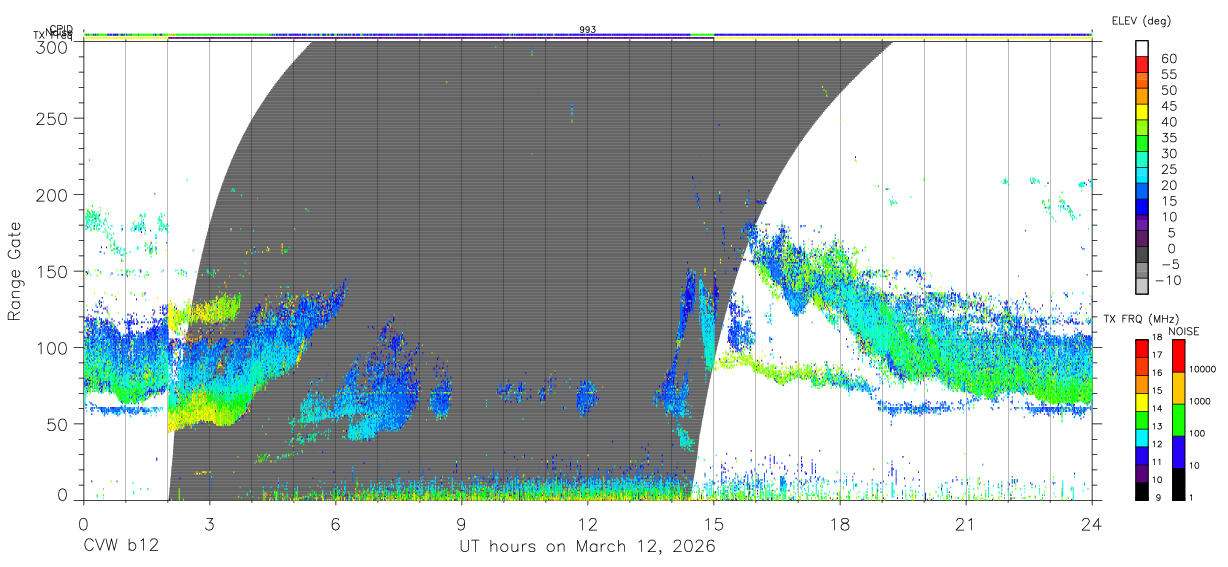1228x567 pixels.
Task: Click the 'ELEV (deg)' legend title
Action: point(1141,21)
